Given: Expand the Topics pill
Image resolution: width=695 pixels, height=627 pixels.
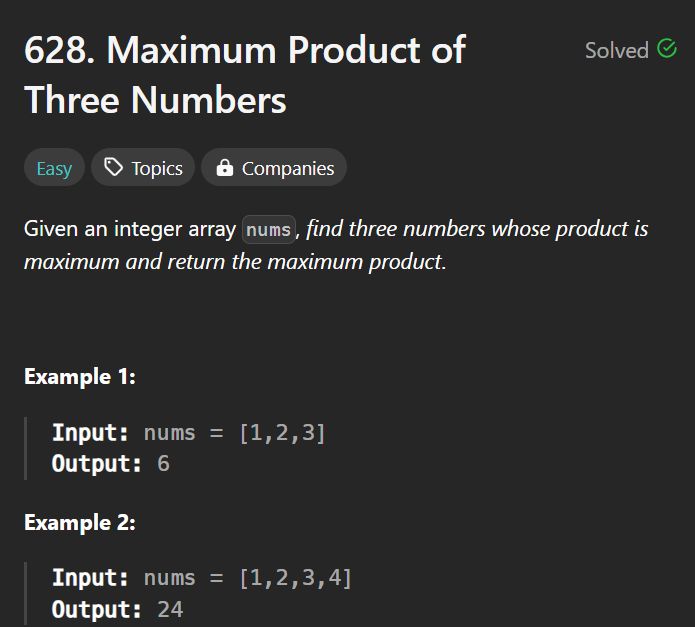Looking at the screenshot, I should click(x=144, y=168).
